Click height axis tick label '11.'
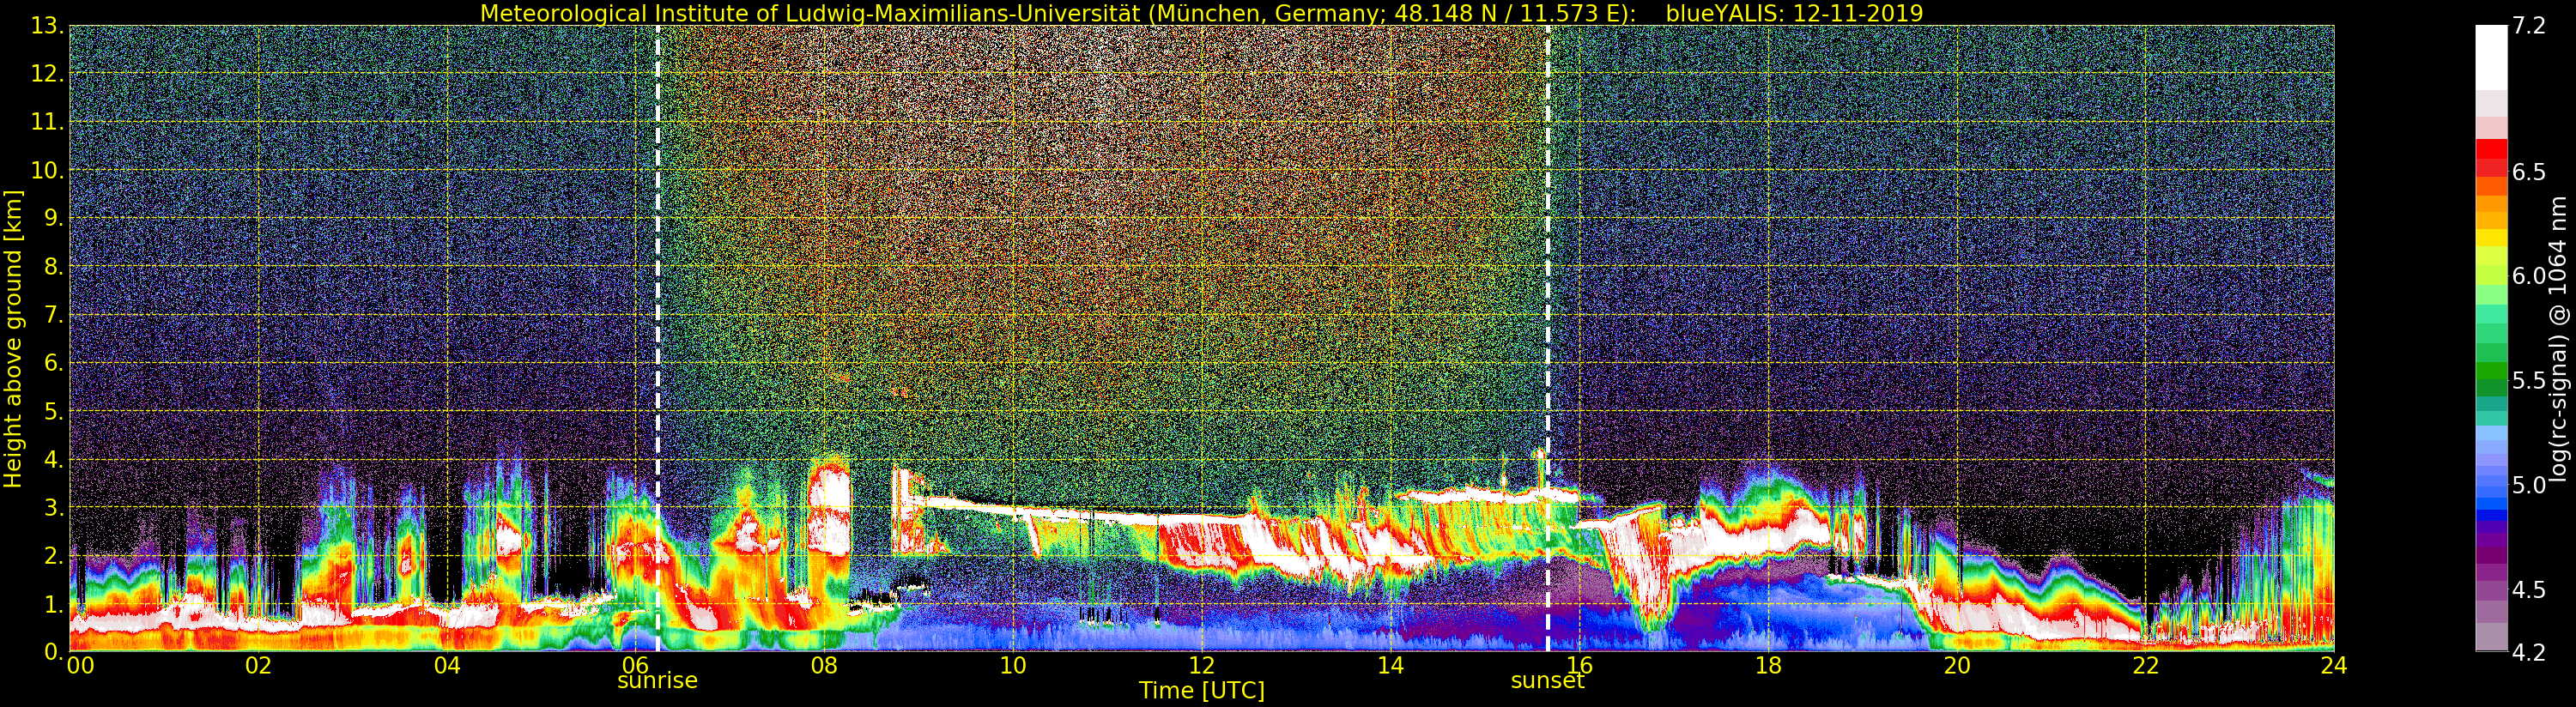The height and width of the screenshot is (707, 2576). 47,122
